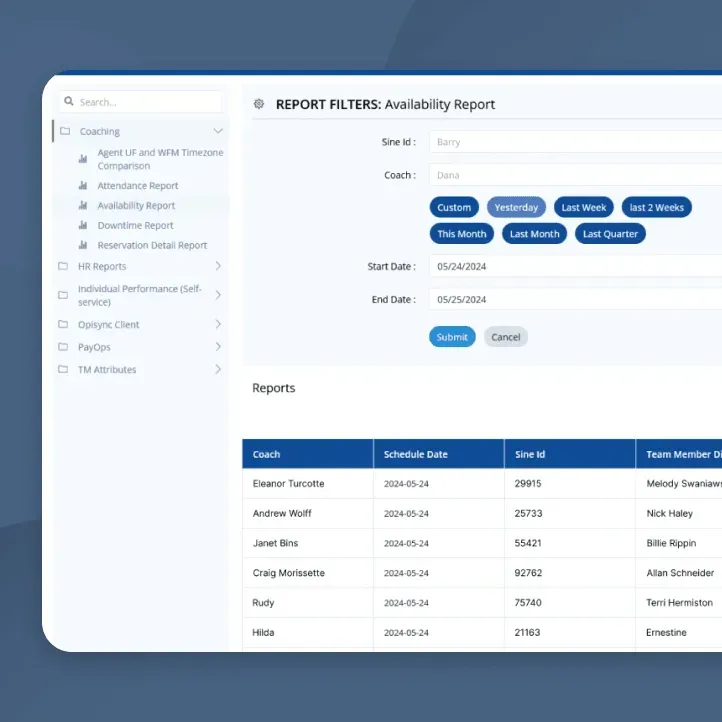Open the Attendance Report item
Viewport: 722px width, 722px height.
[138, 186]
